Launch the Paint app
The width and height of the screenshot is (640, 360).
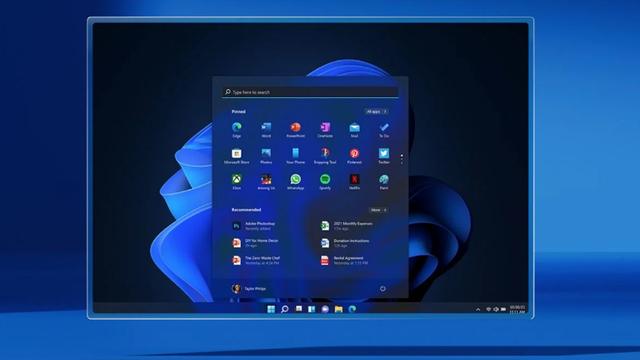click(384, 182)
